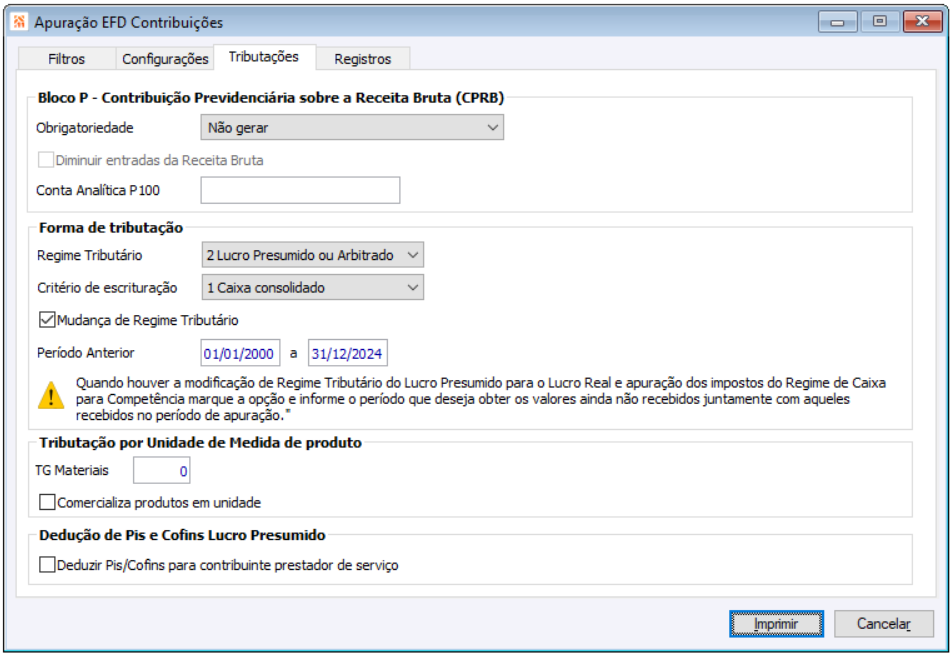Click the warning text about Regime Tributário change

point(480,399)
